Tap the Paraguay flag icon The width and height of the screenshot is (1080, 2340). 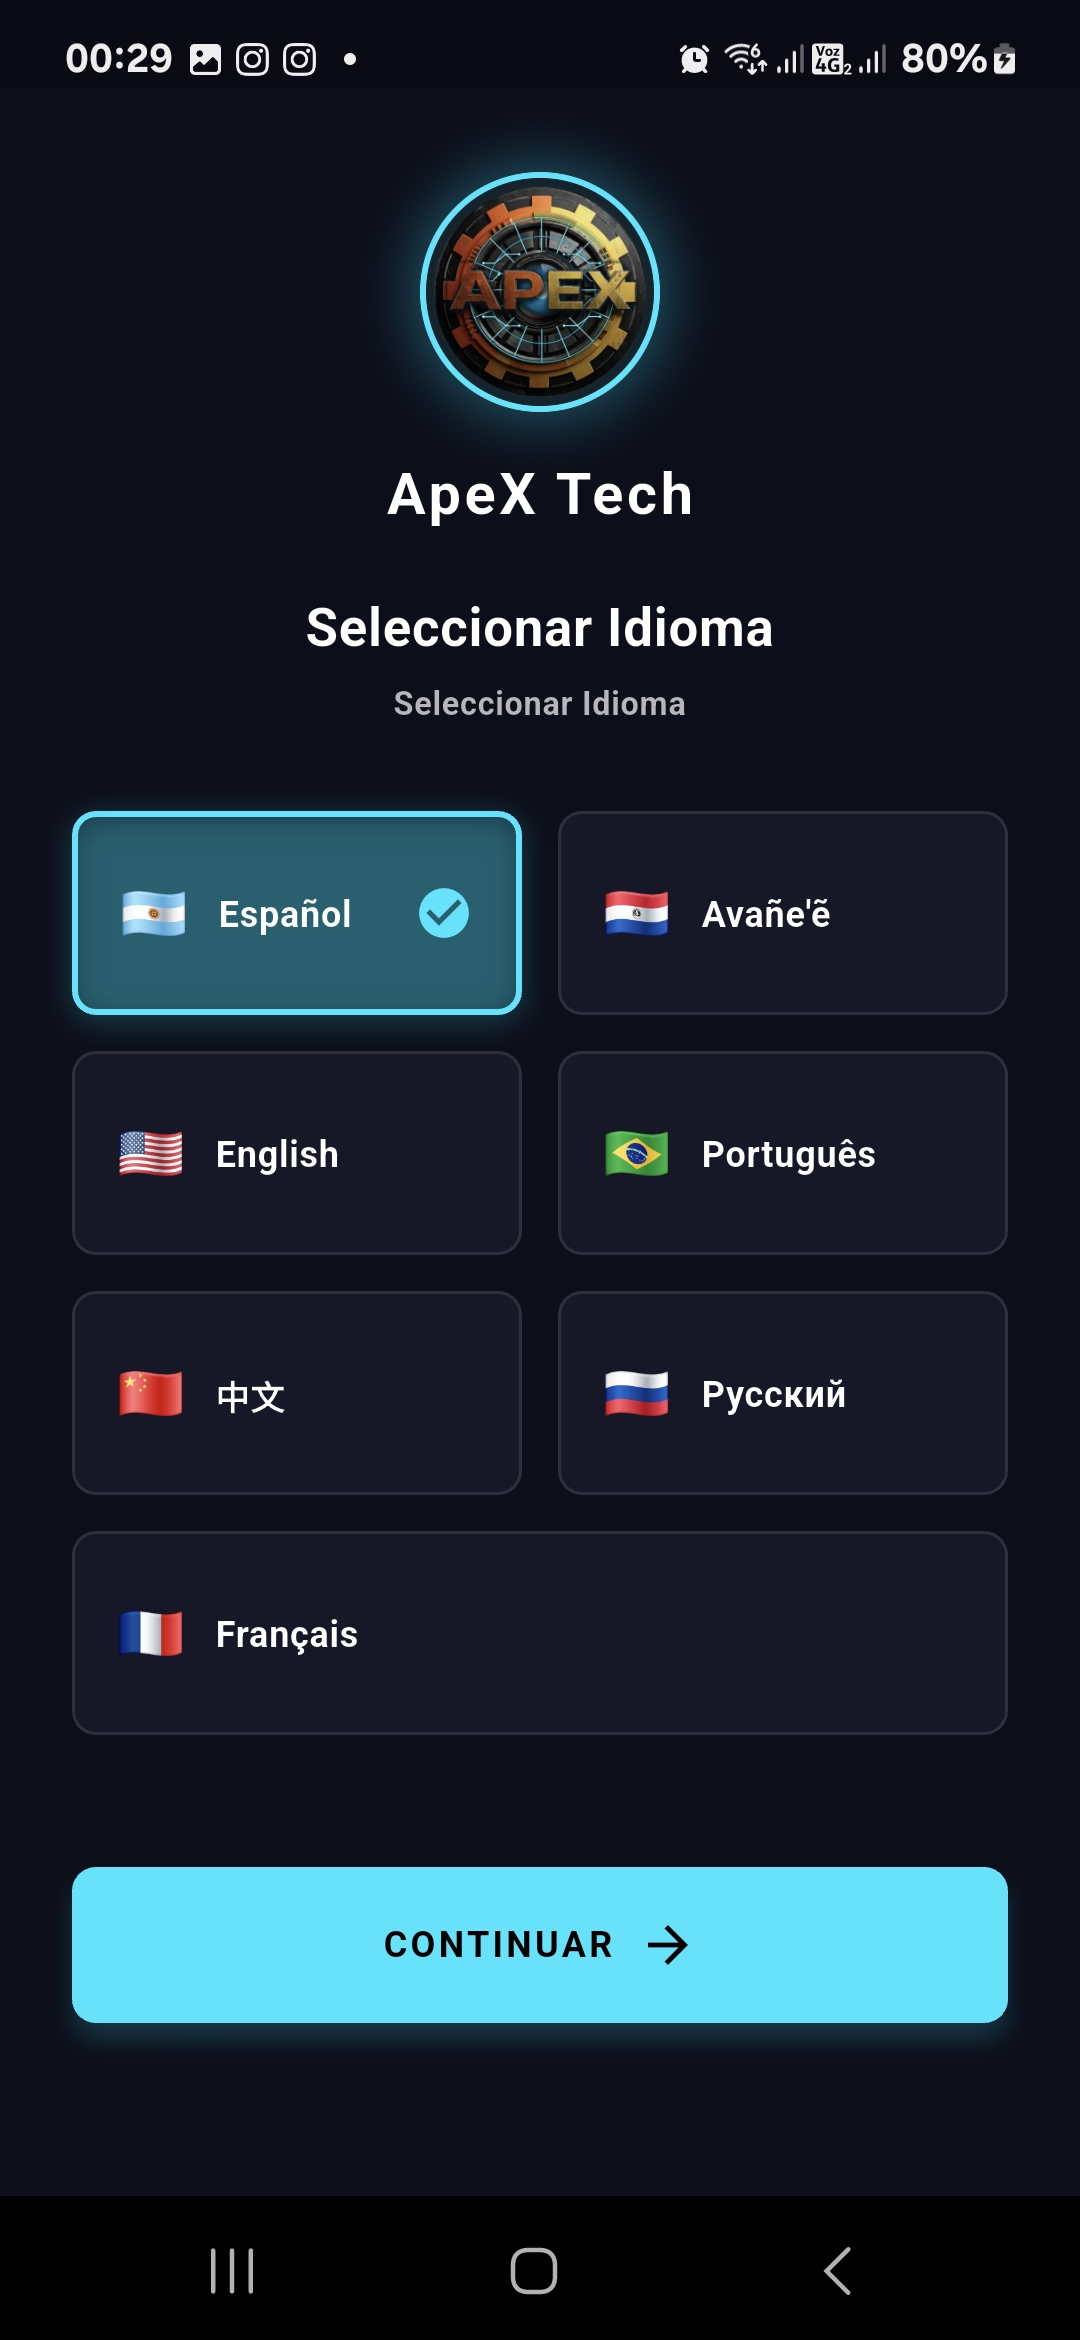pos(637,913)
